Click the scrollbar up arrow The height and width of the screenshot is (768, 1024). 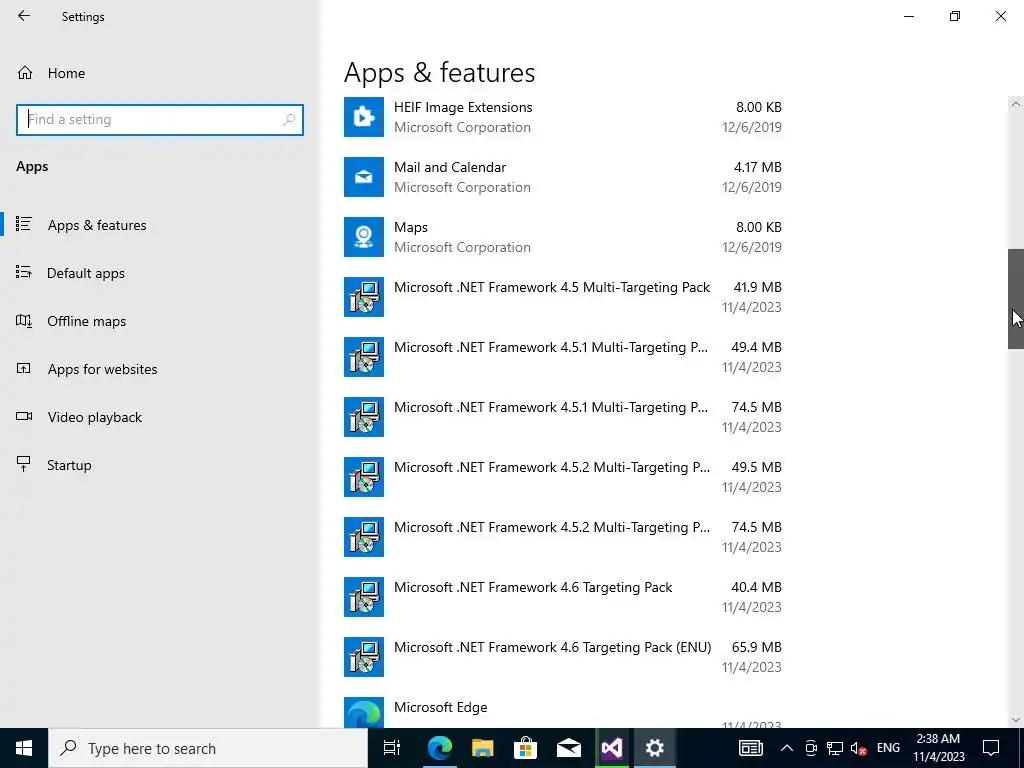coord(1016,104)
